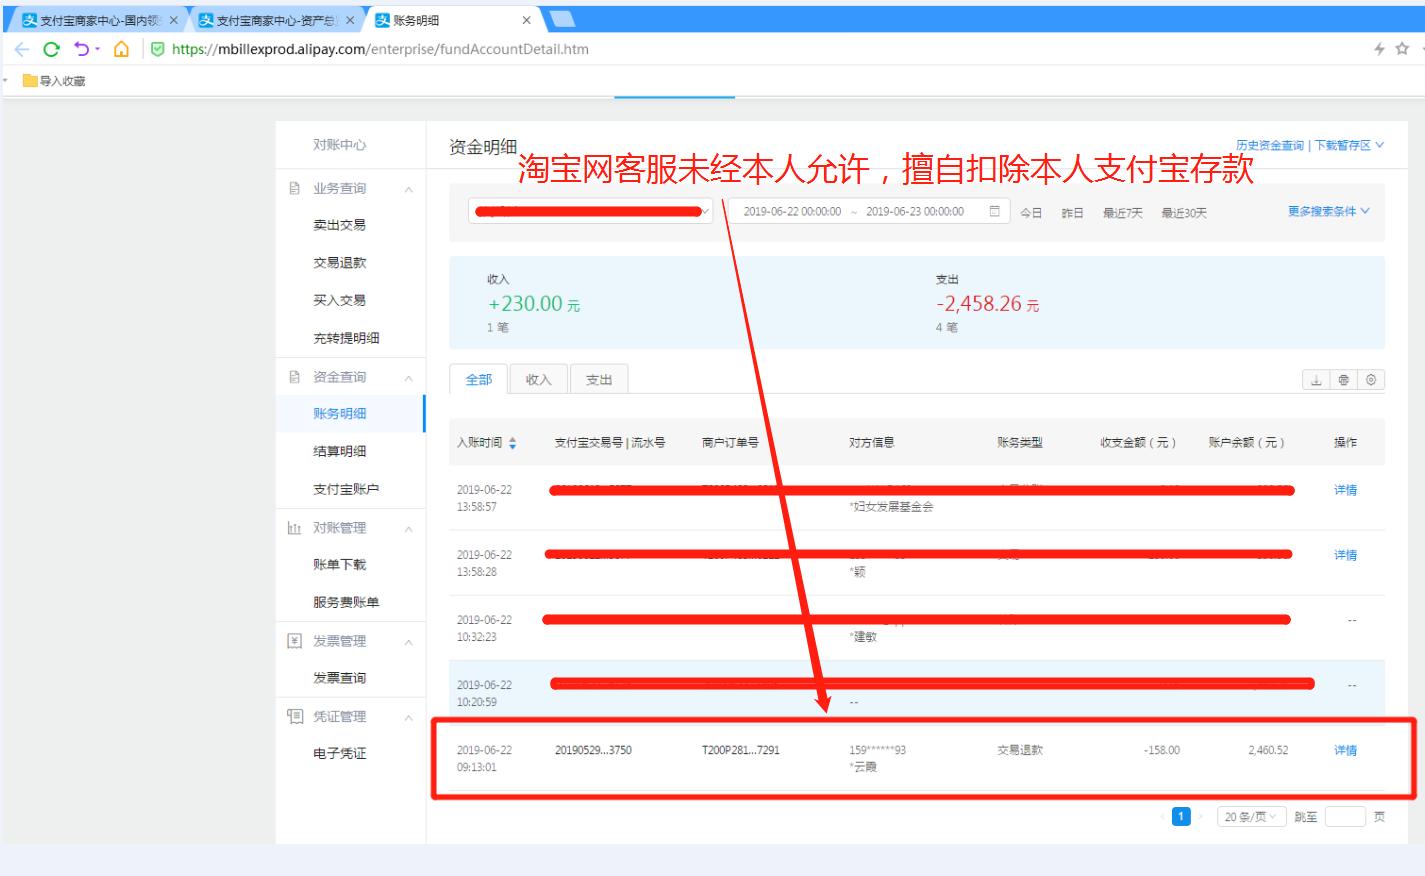The width and height of the screenshot is (1425, 876).
Task: Select the 支出 tab
Action: 599,380
